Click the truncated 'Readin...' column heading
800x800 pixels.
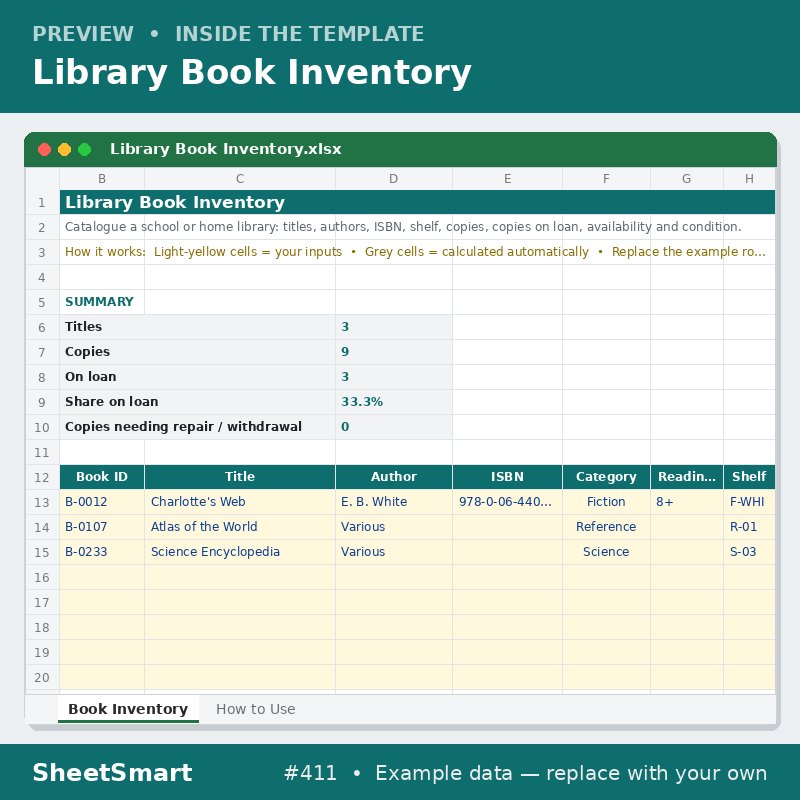tap(687, 477)
